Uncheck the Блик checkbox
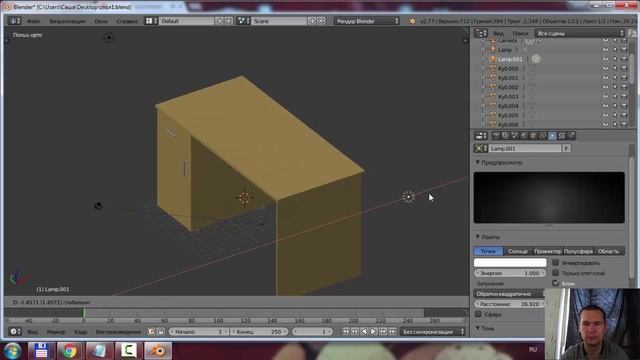The image size is (640, 360). [556, 283]
